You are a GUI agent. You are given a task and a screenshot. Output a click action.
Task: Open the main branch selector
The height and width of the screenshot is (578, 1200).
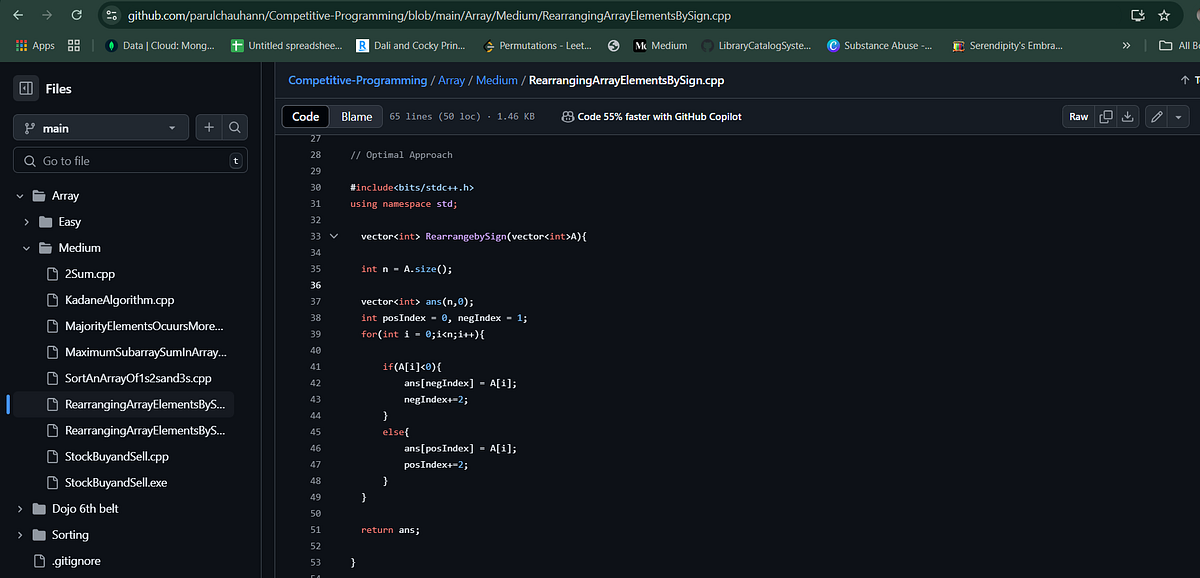pos(100,127)
